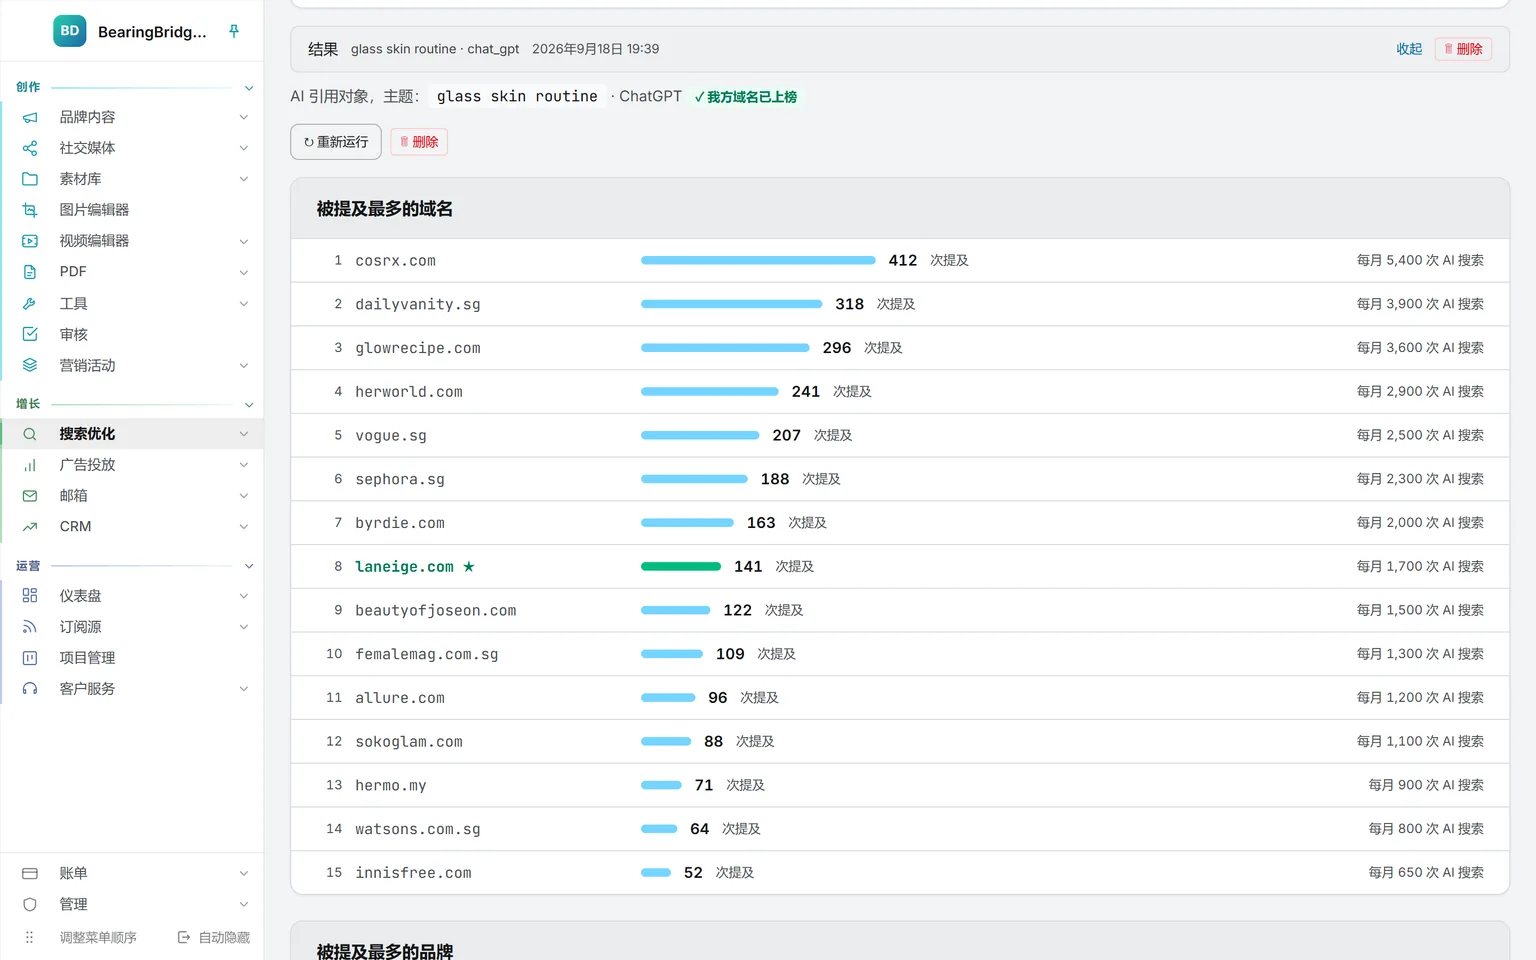Toggle 自动隐藏 for the sidebar
The image size is (1536, 960).
(x=214, y=938)
